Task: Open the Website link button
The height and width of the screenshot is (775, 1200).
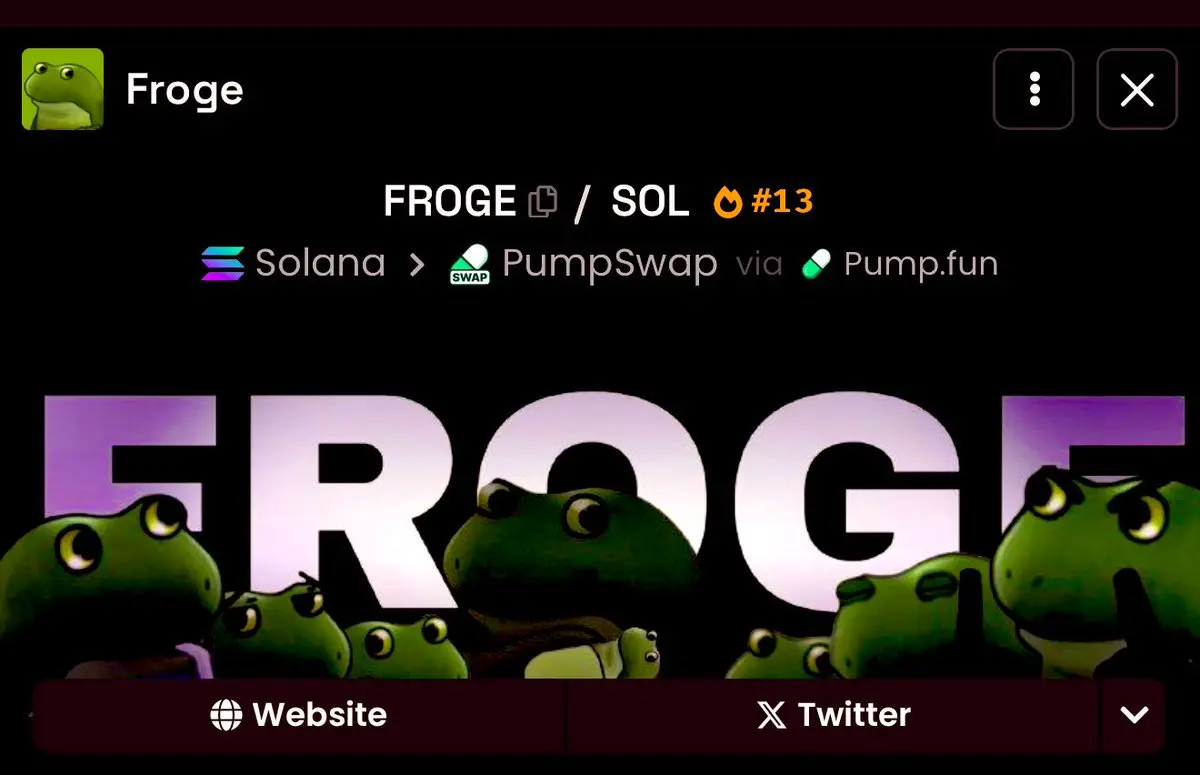Action: (x=299, y=715)
